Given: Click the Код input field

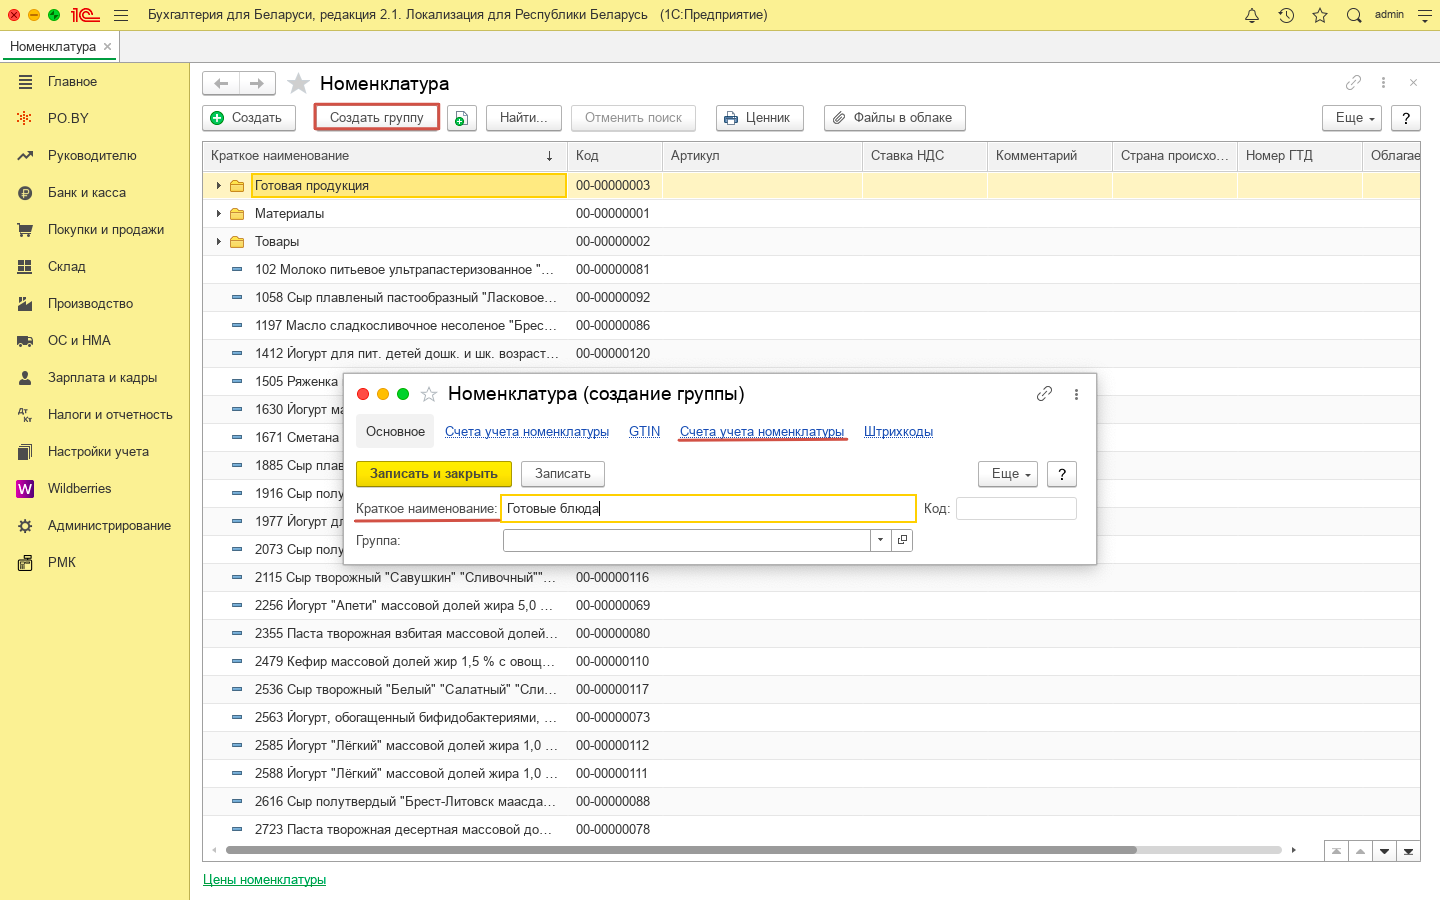Looking at the screenshot, I should (x=1016, y=509).
